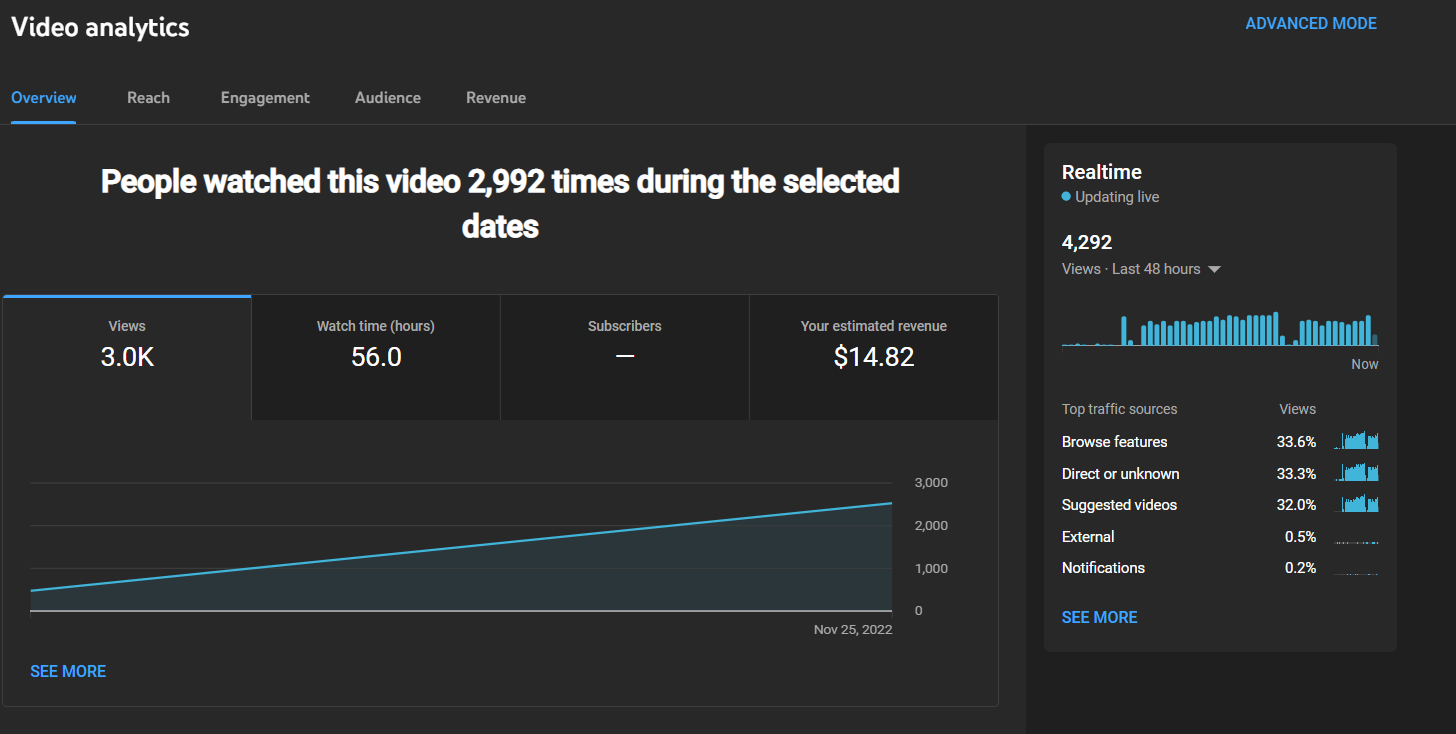
Task: Click the Direct or unknown sparkline chart
Action: (1356, 472)
